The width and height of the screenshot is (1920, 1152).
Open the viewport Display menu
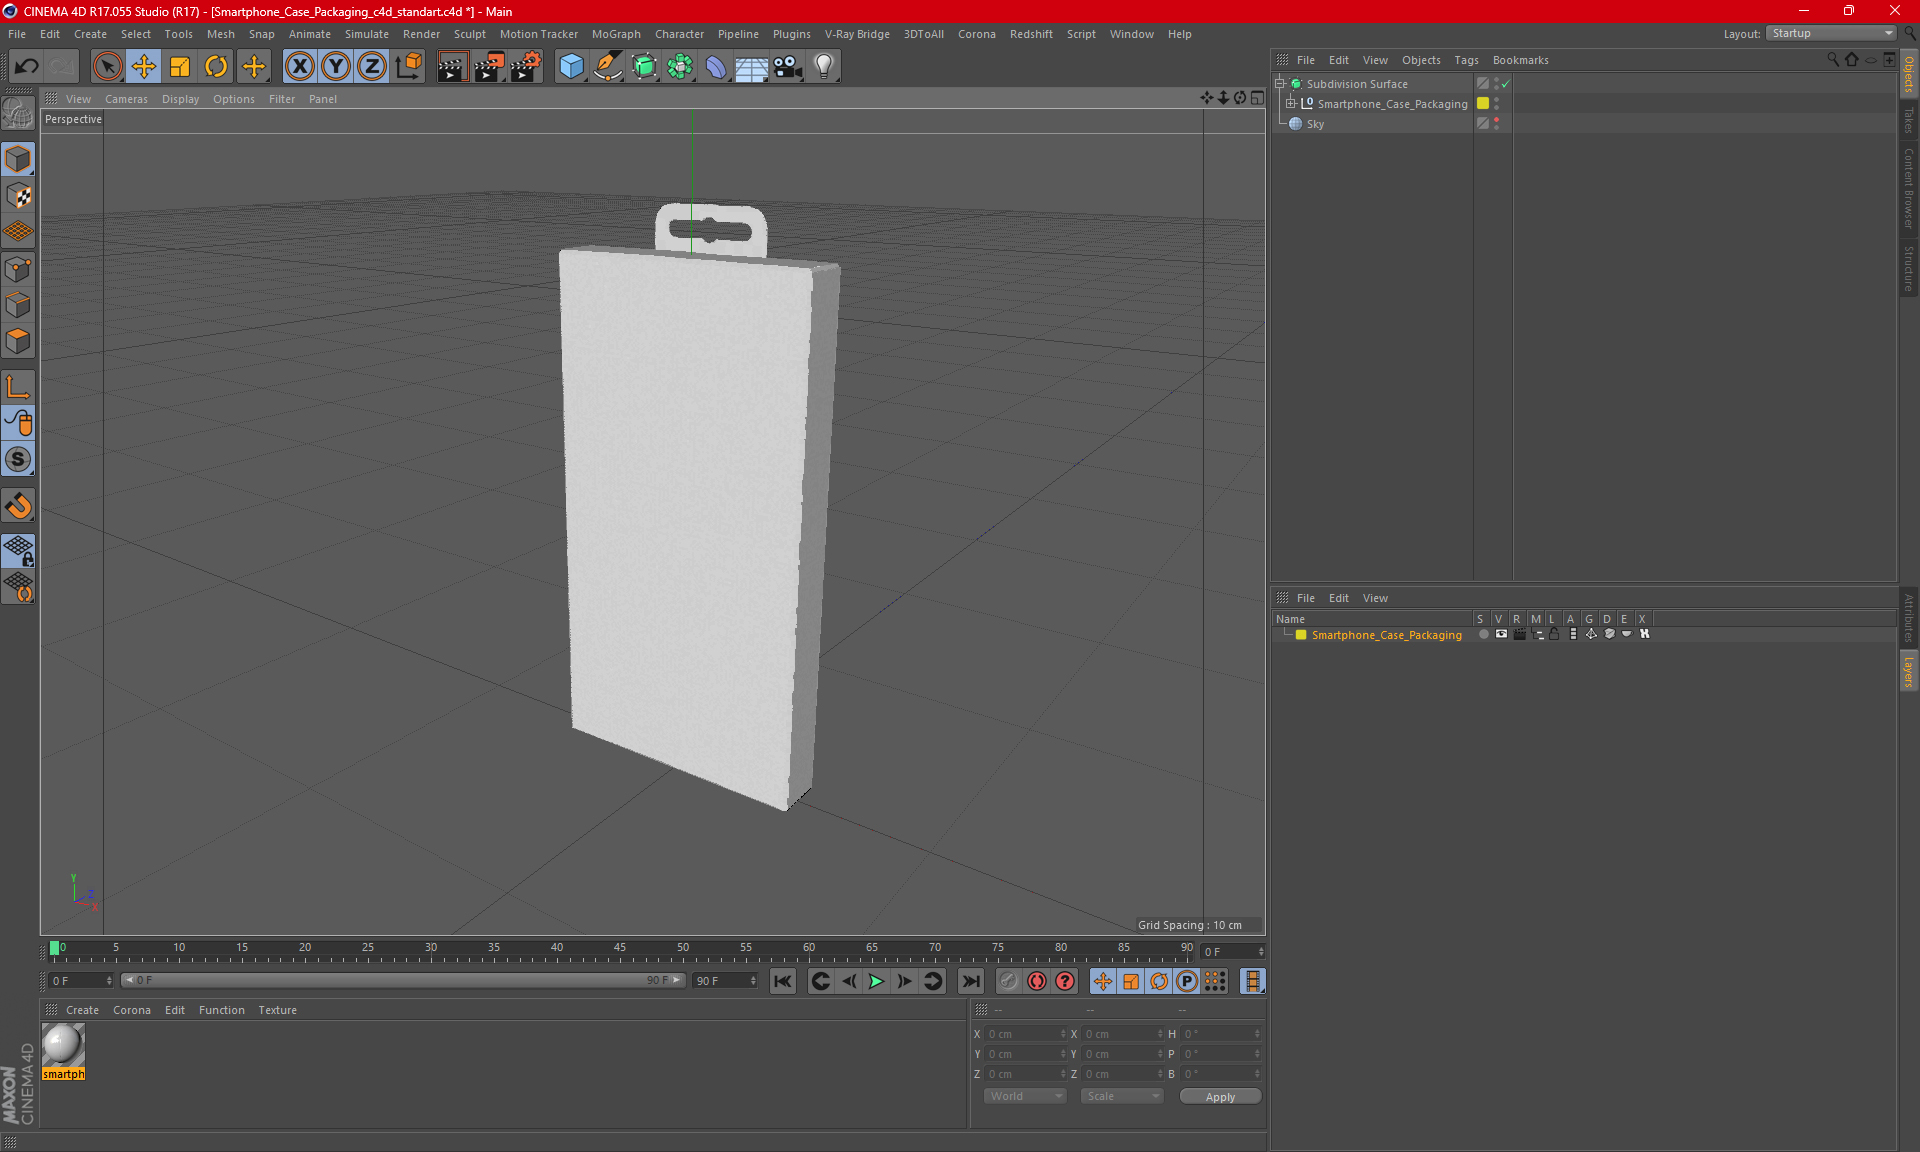pyautogui.click(x=180, y=99)
